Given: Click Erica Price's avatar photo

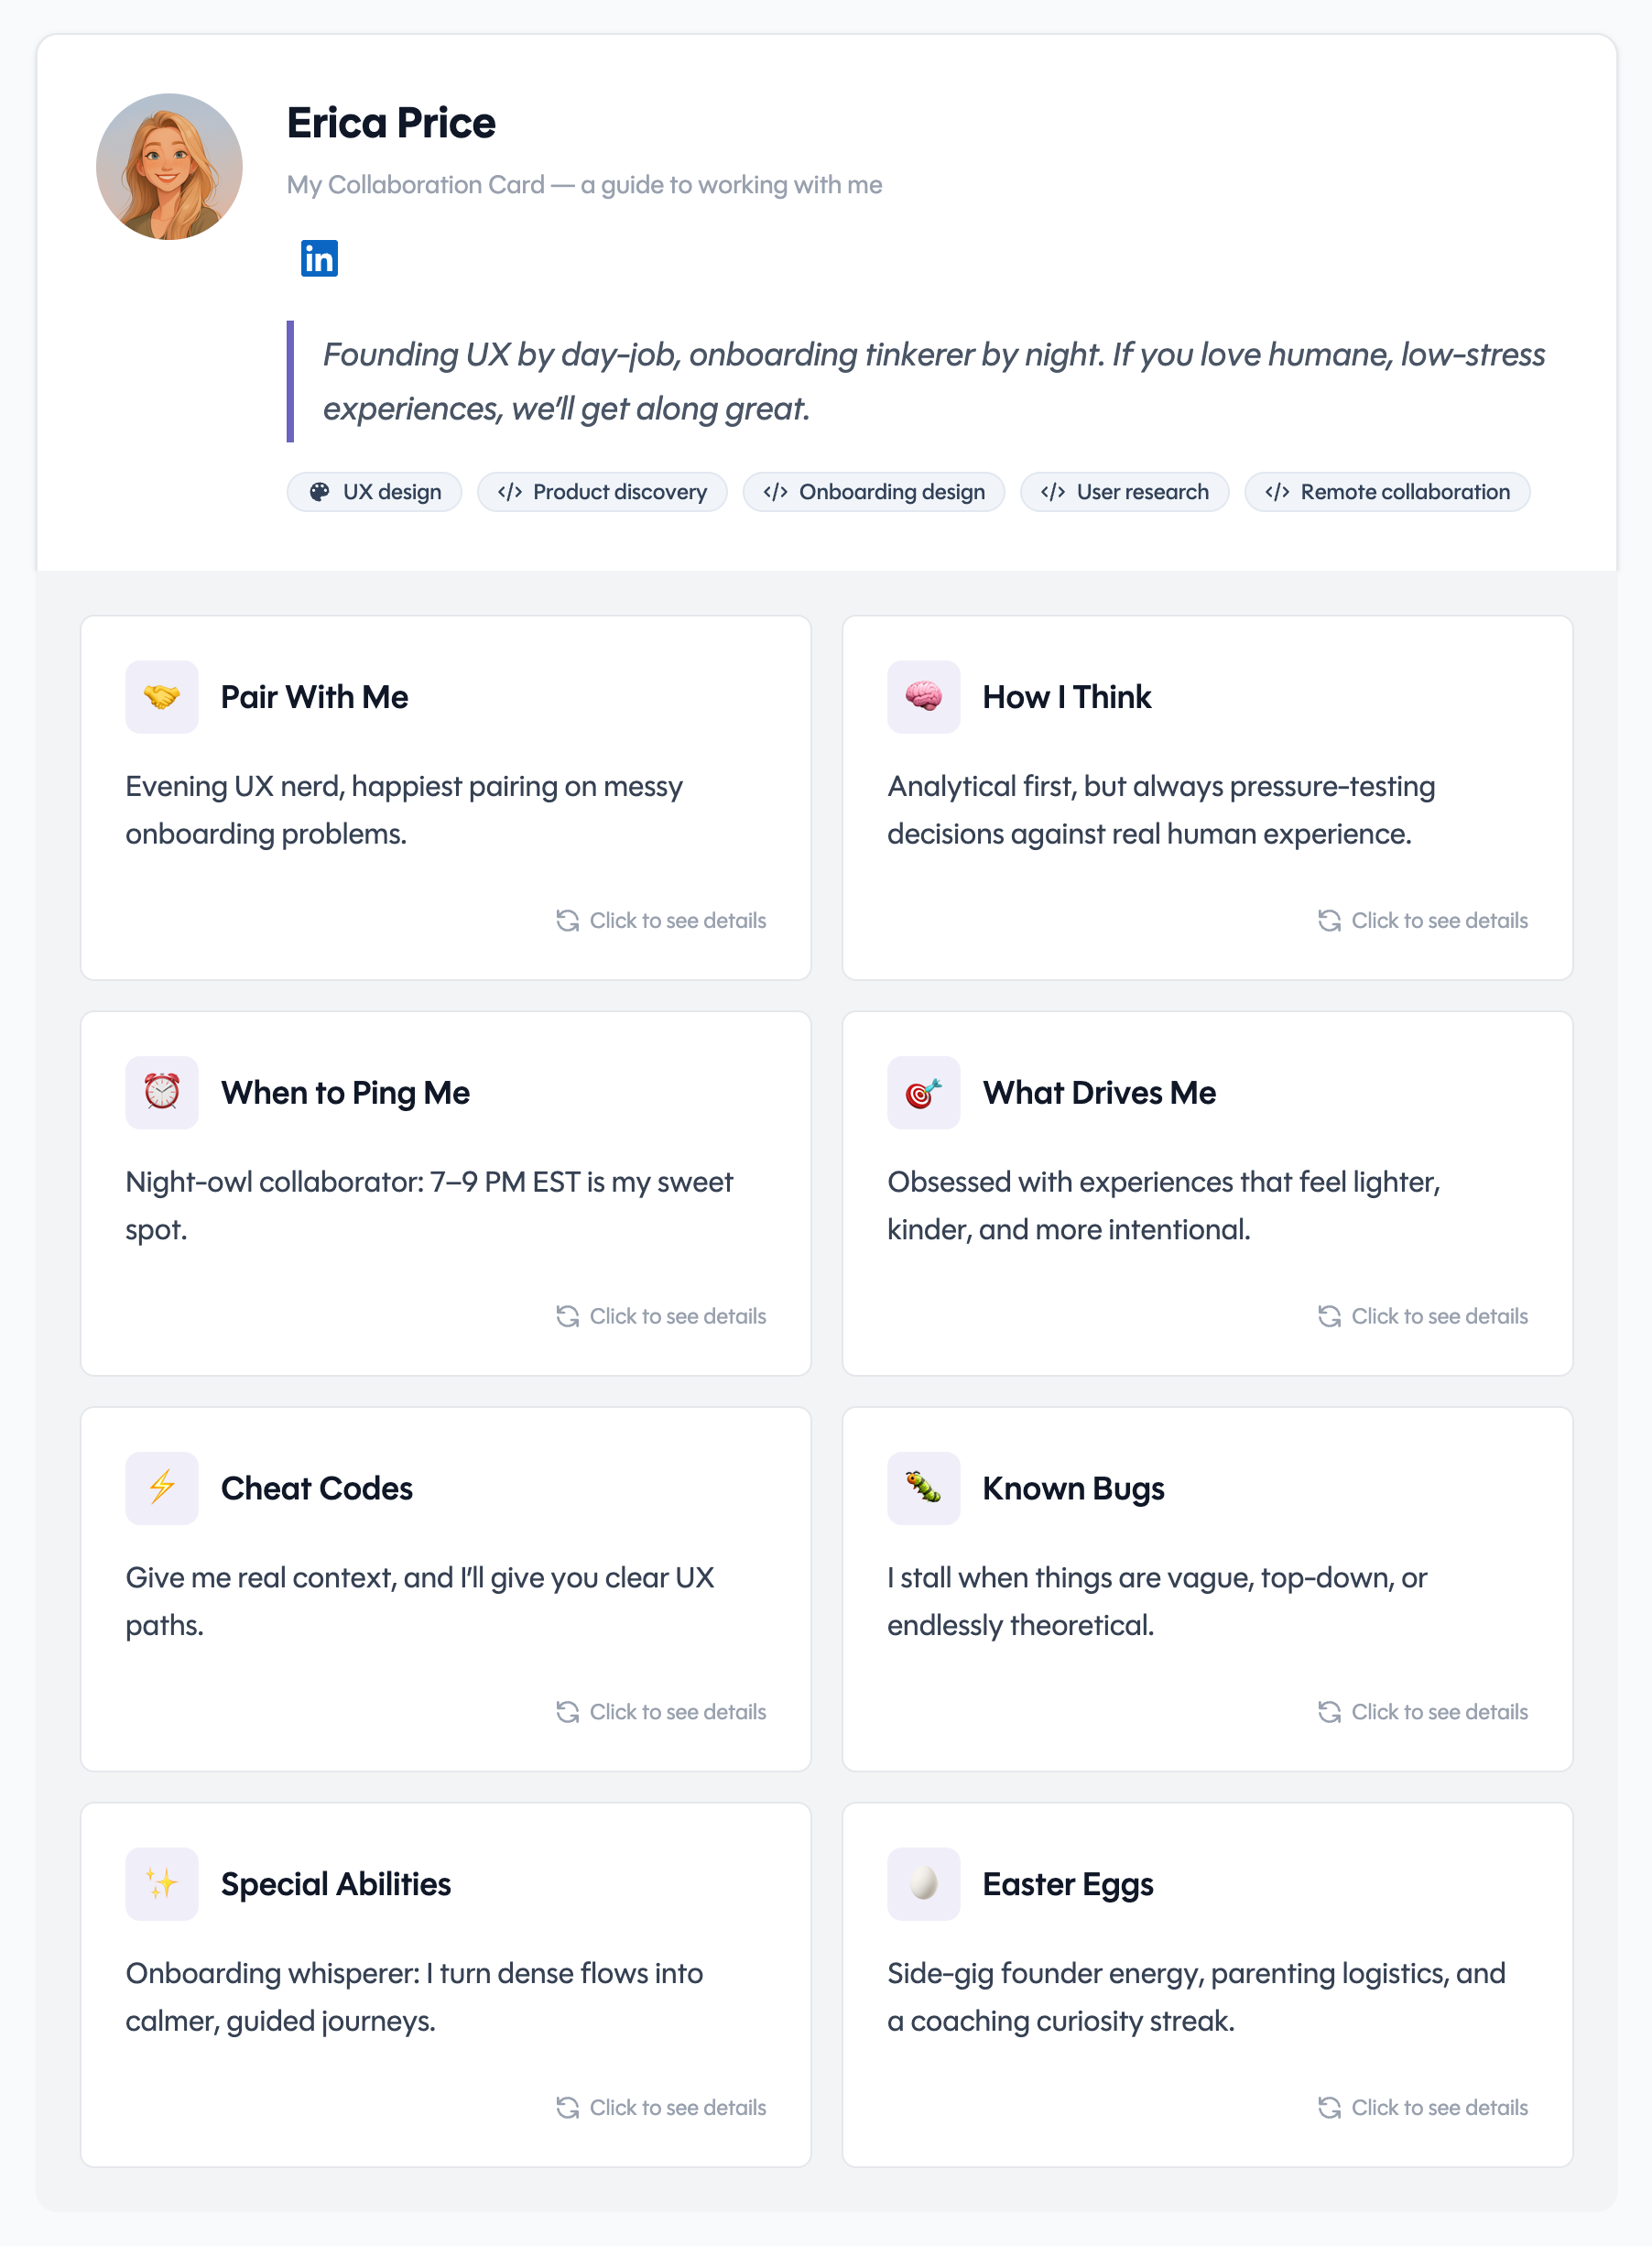Looking at the screenshot, I should pyautogui.click(x=169, y=167).
